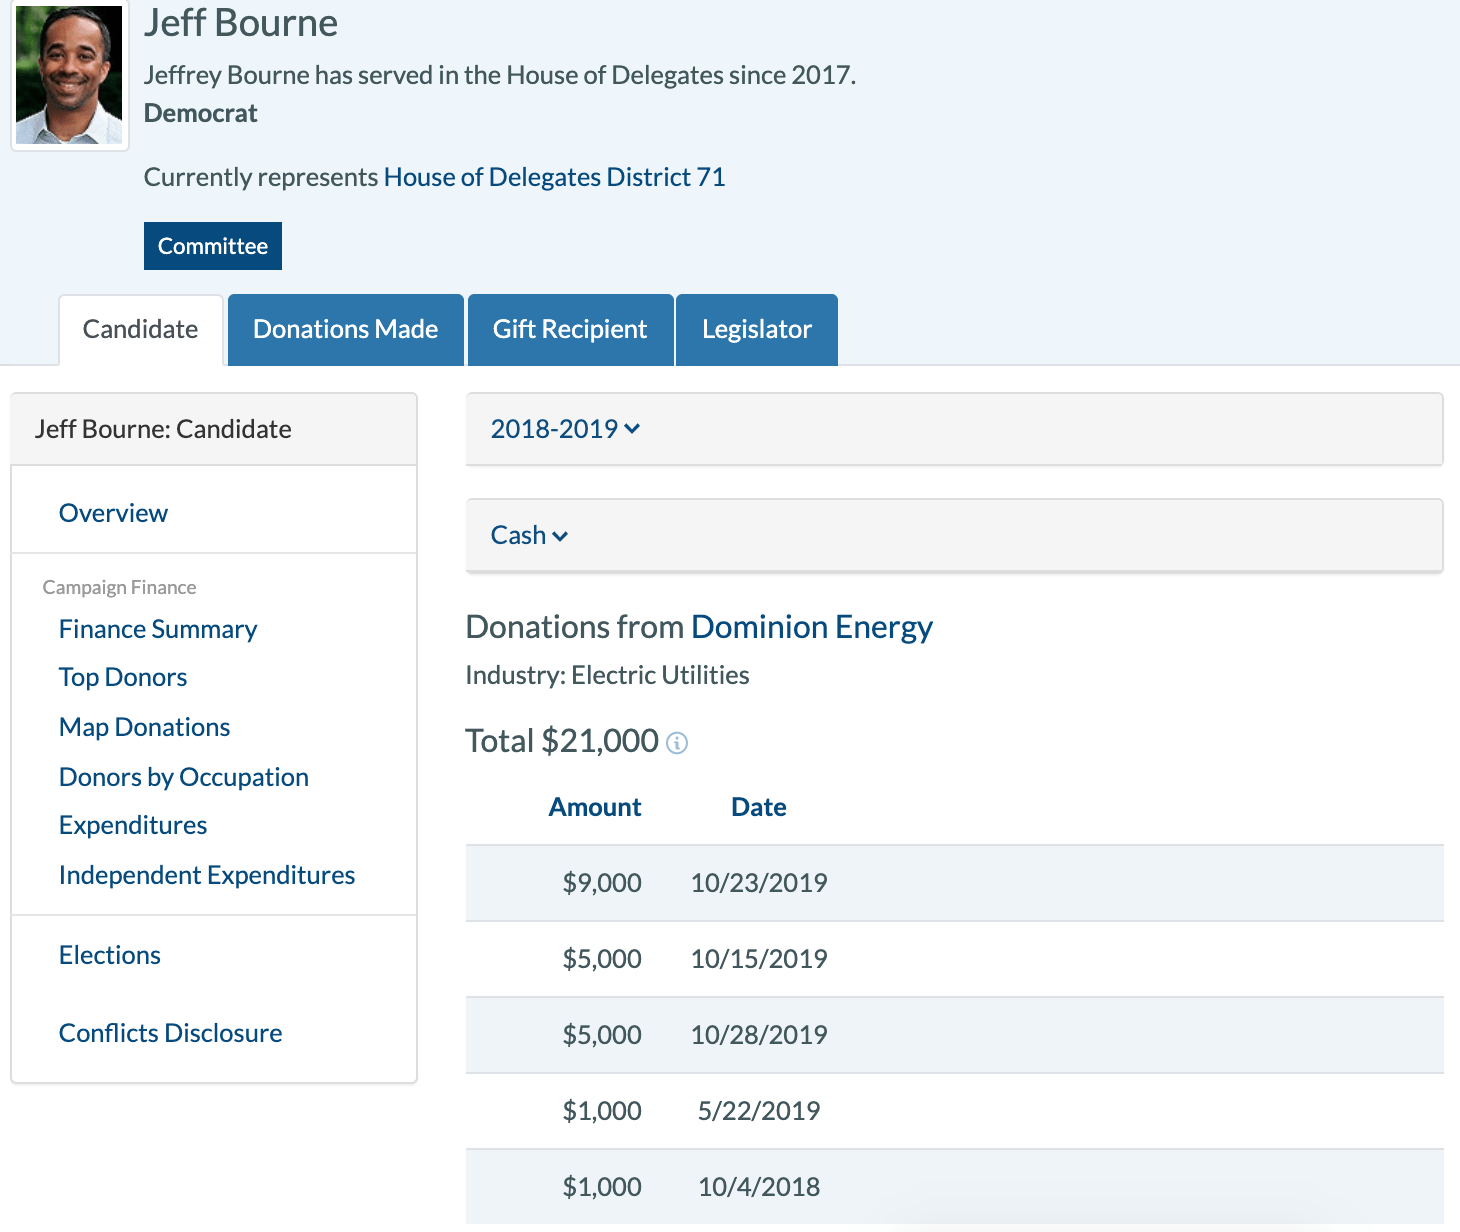Select the 10/15/2019 date cell
1460x1232 pixels.
759,959
